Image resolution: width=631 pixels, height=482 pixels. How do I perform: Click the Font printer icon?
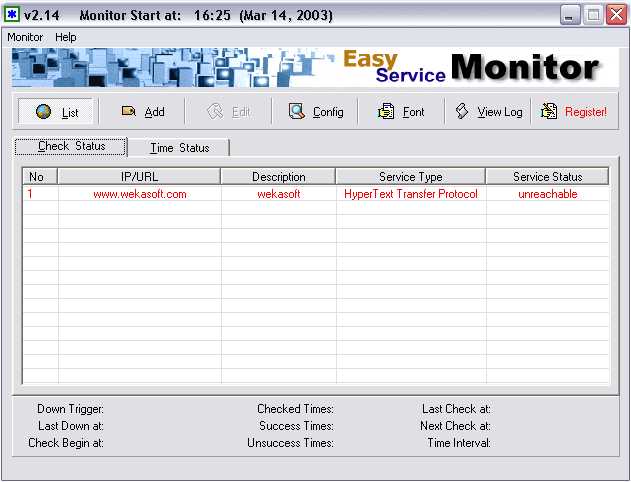coord(386,111)
